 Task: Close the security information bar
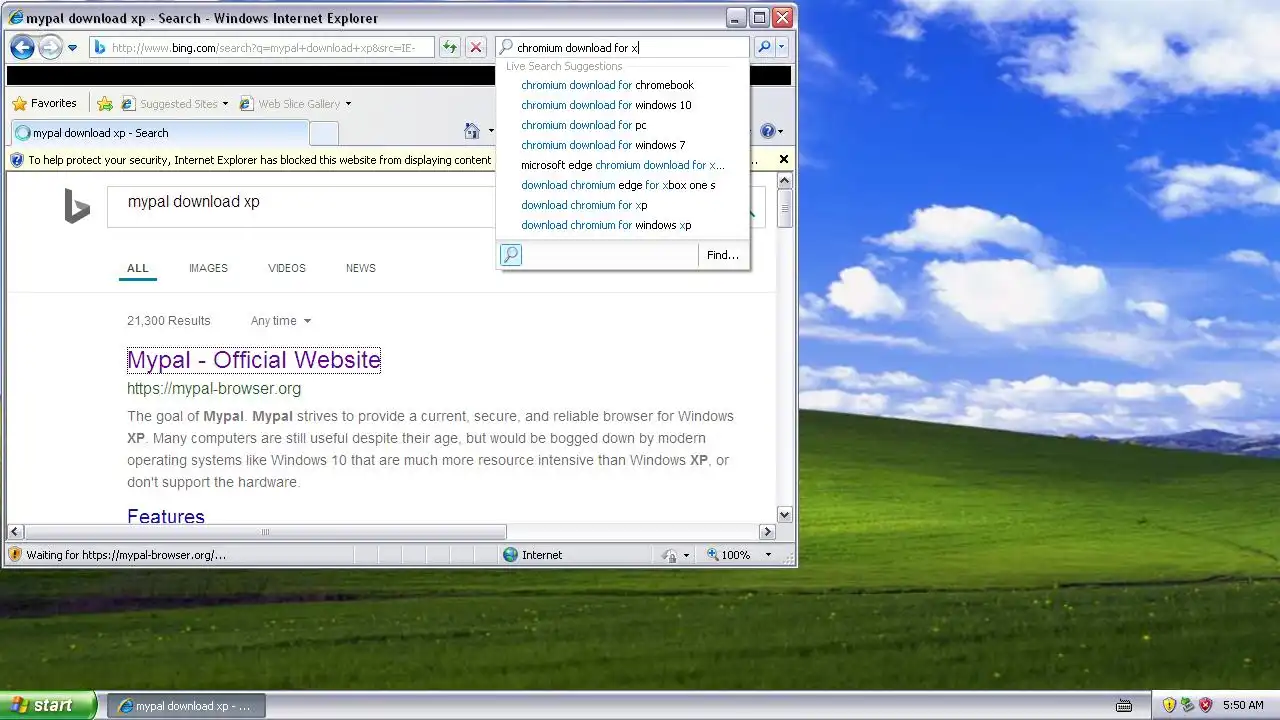pos(784,159)
